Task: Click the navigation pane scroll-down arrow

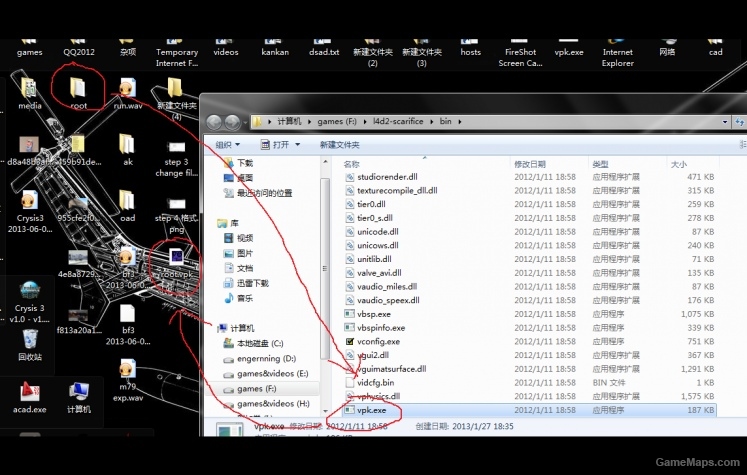Action: point(325,411)
